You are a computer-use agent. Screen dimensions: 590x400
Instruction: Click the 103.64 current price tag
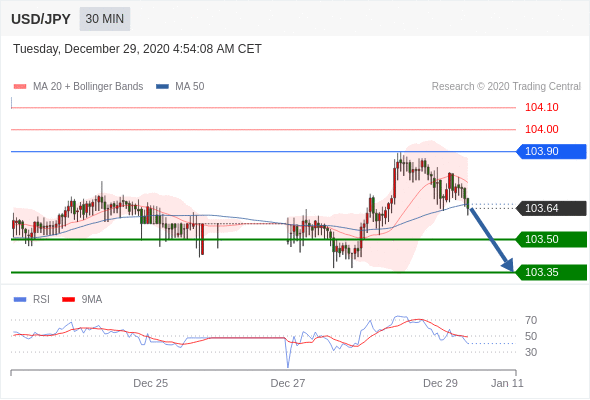click(x=551, y=208)
